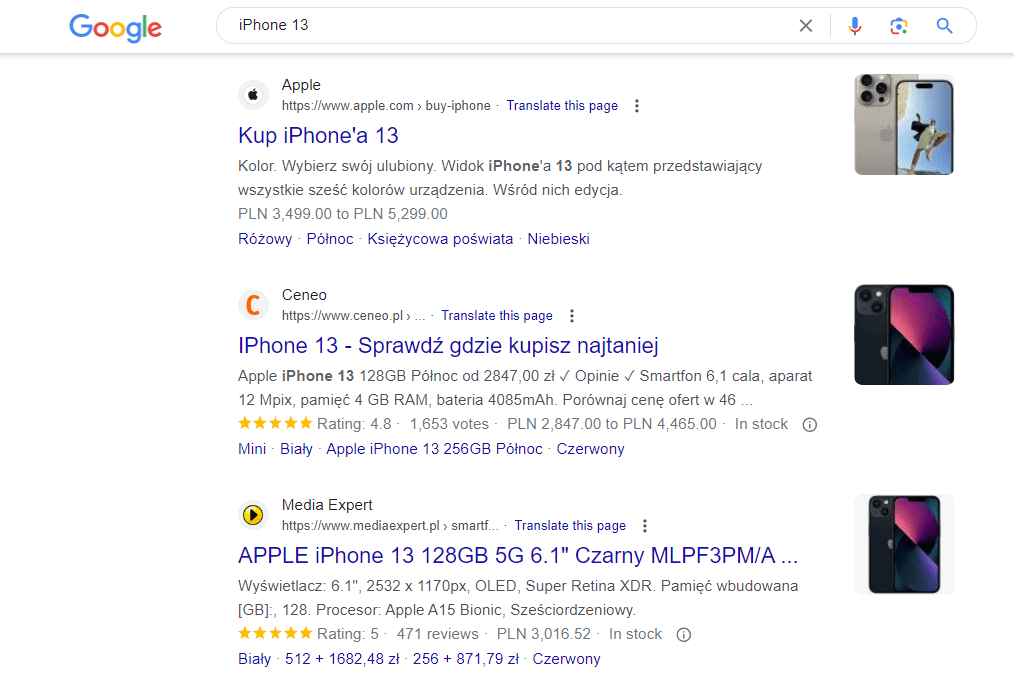Screen dimensions: 1014x688
Task: Open the Kup iPhone'a 13 result
Action: coord(318,134)
